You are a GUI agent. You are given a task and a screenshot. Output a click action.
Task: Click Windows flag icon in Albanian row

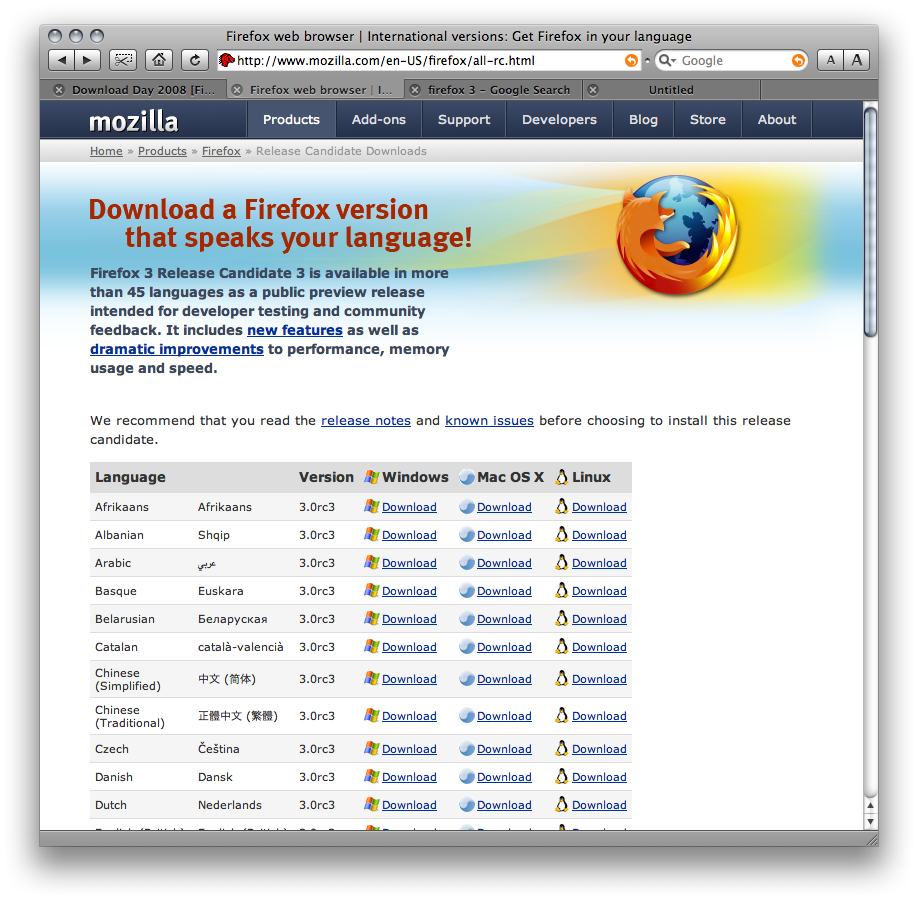(371, 535)
